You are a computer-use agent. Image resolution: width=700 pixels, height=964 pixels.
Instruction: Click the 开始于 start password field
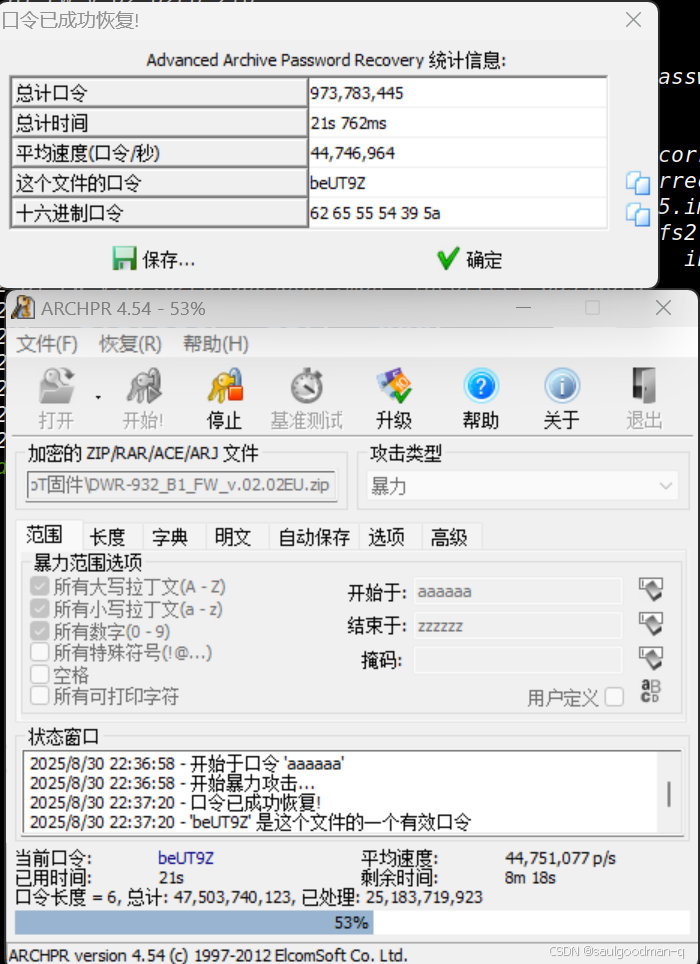(x=517, y=592)
